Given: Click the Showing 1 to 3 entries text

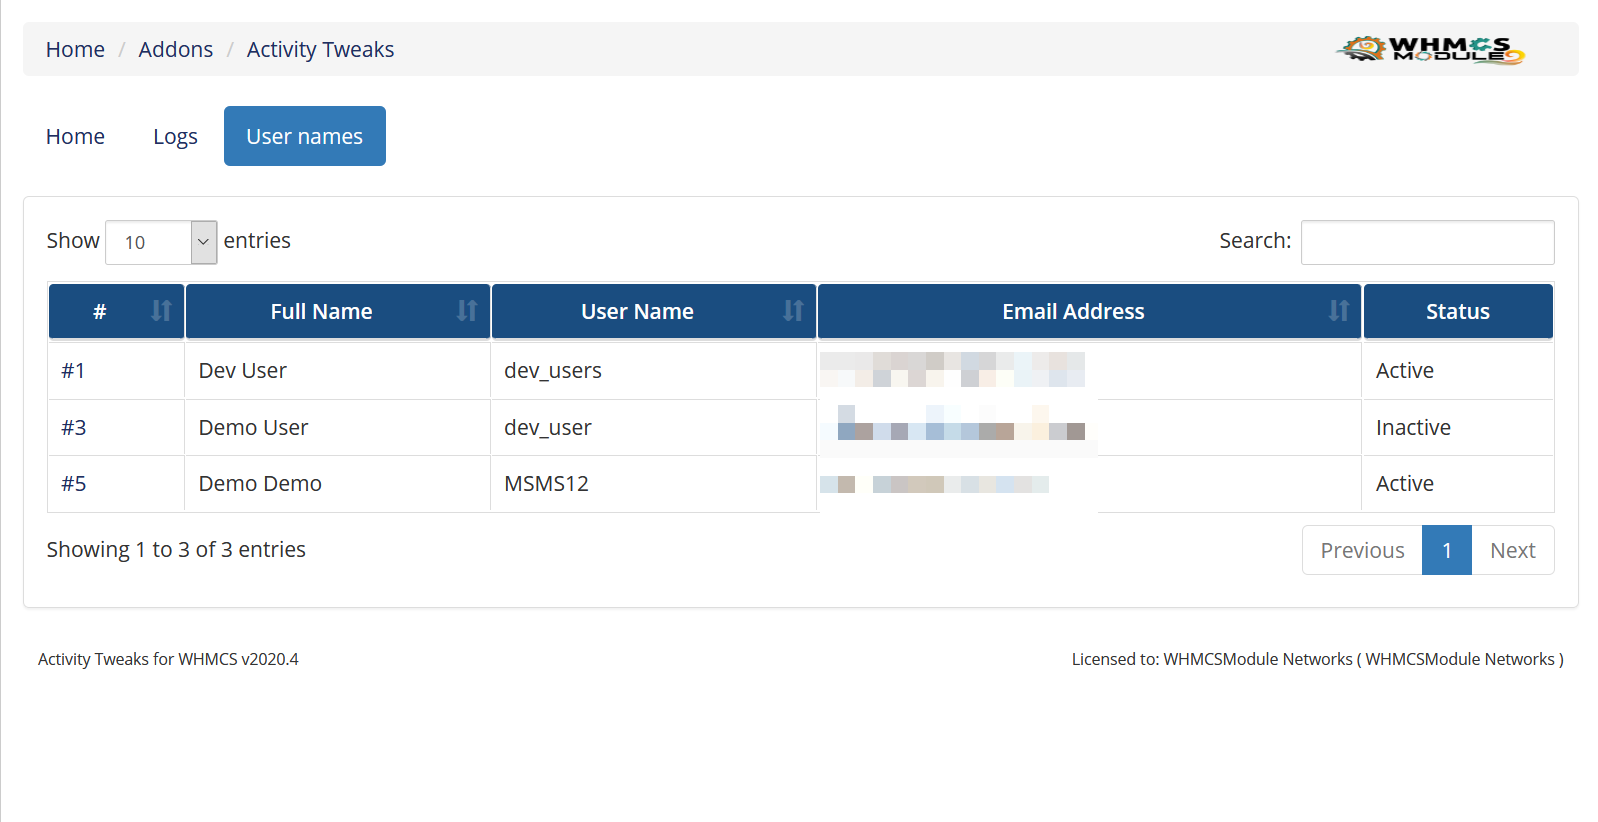Looking at the screenshot, I should point(176,550).
